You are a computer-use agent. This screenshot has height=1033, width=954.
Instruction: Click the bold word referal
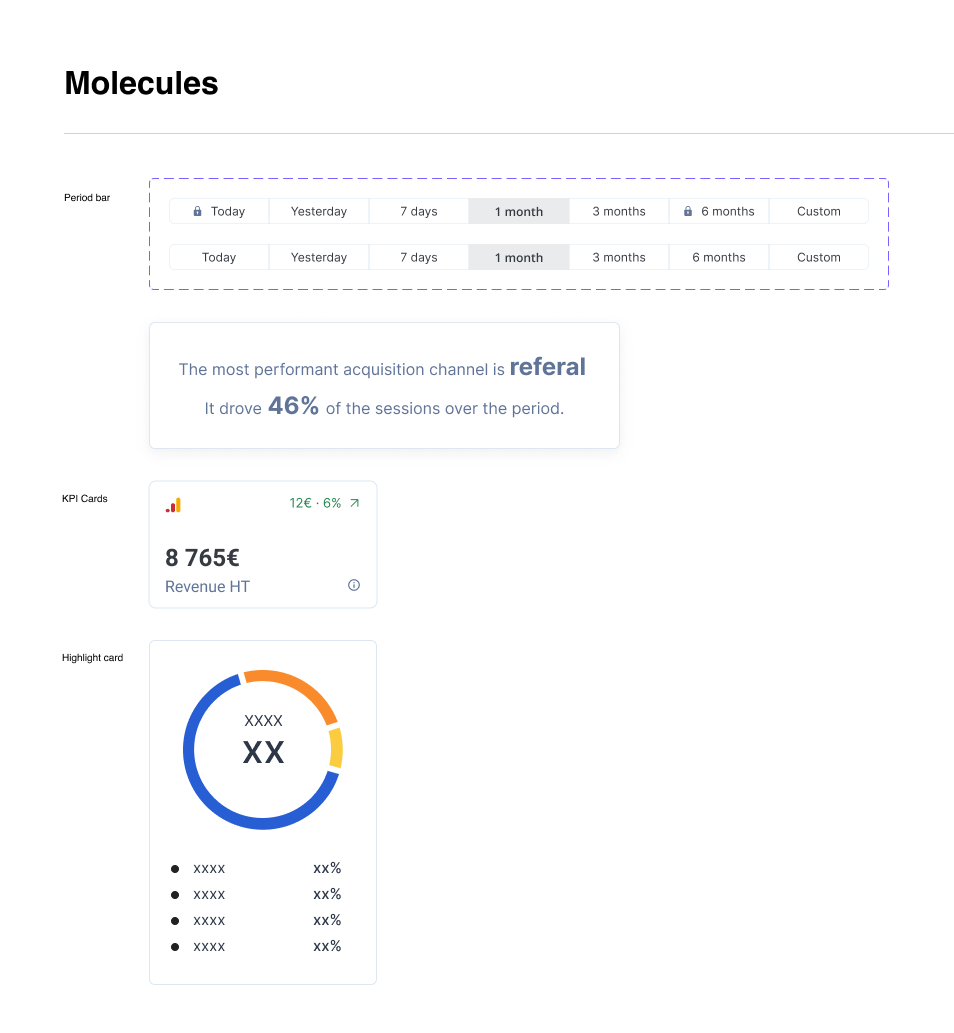tap(548, 367)
